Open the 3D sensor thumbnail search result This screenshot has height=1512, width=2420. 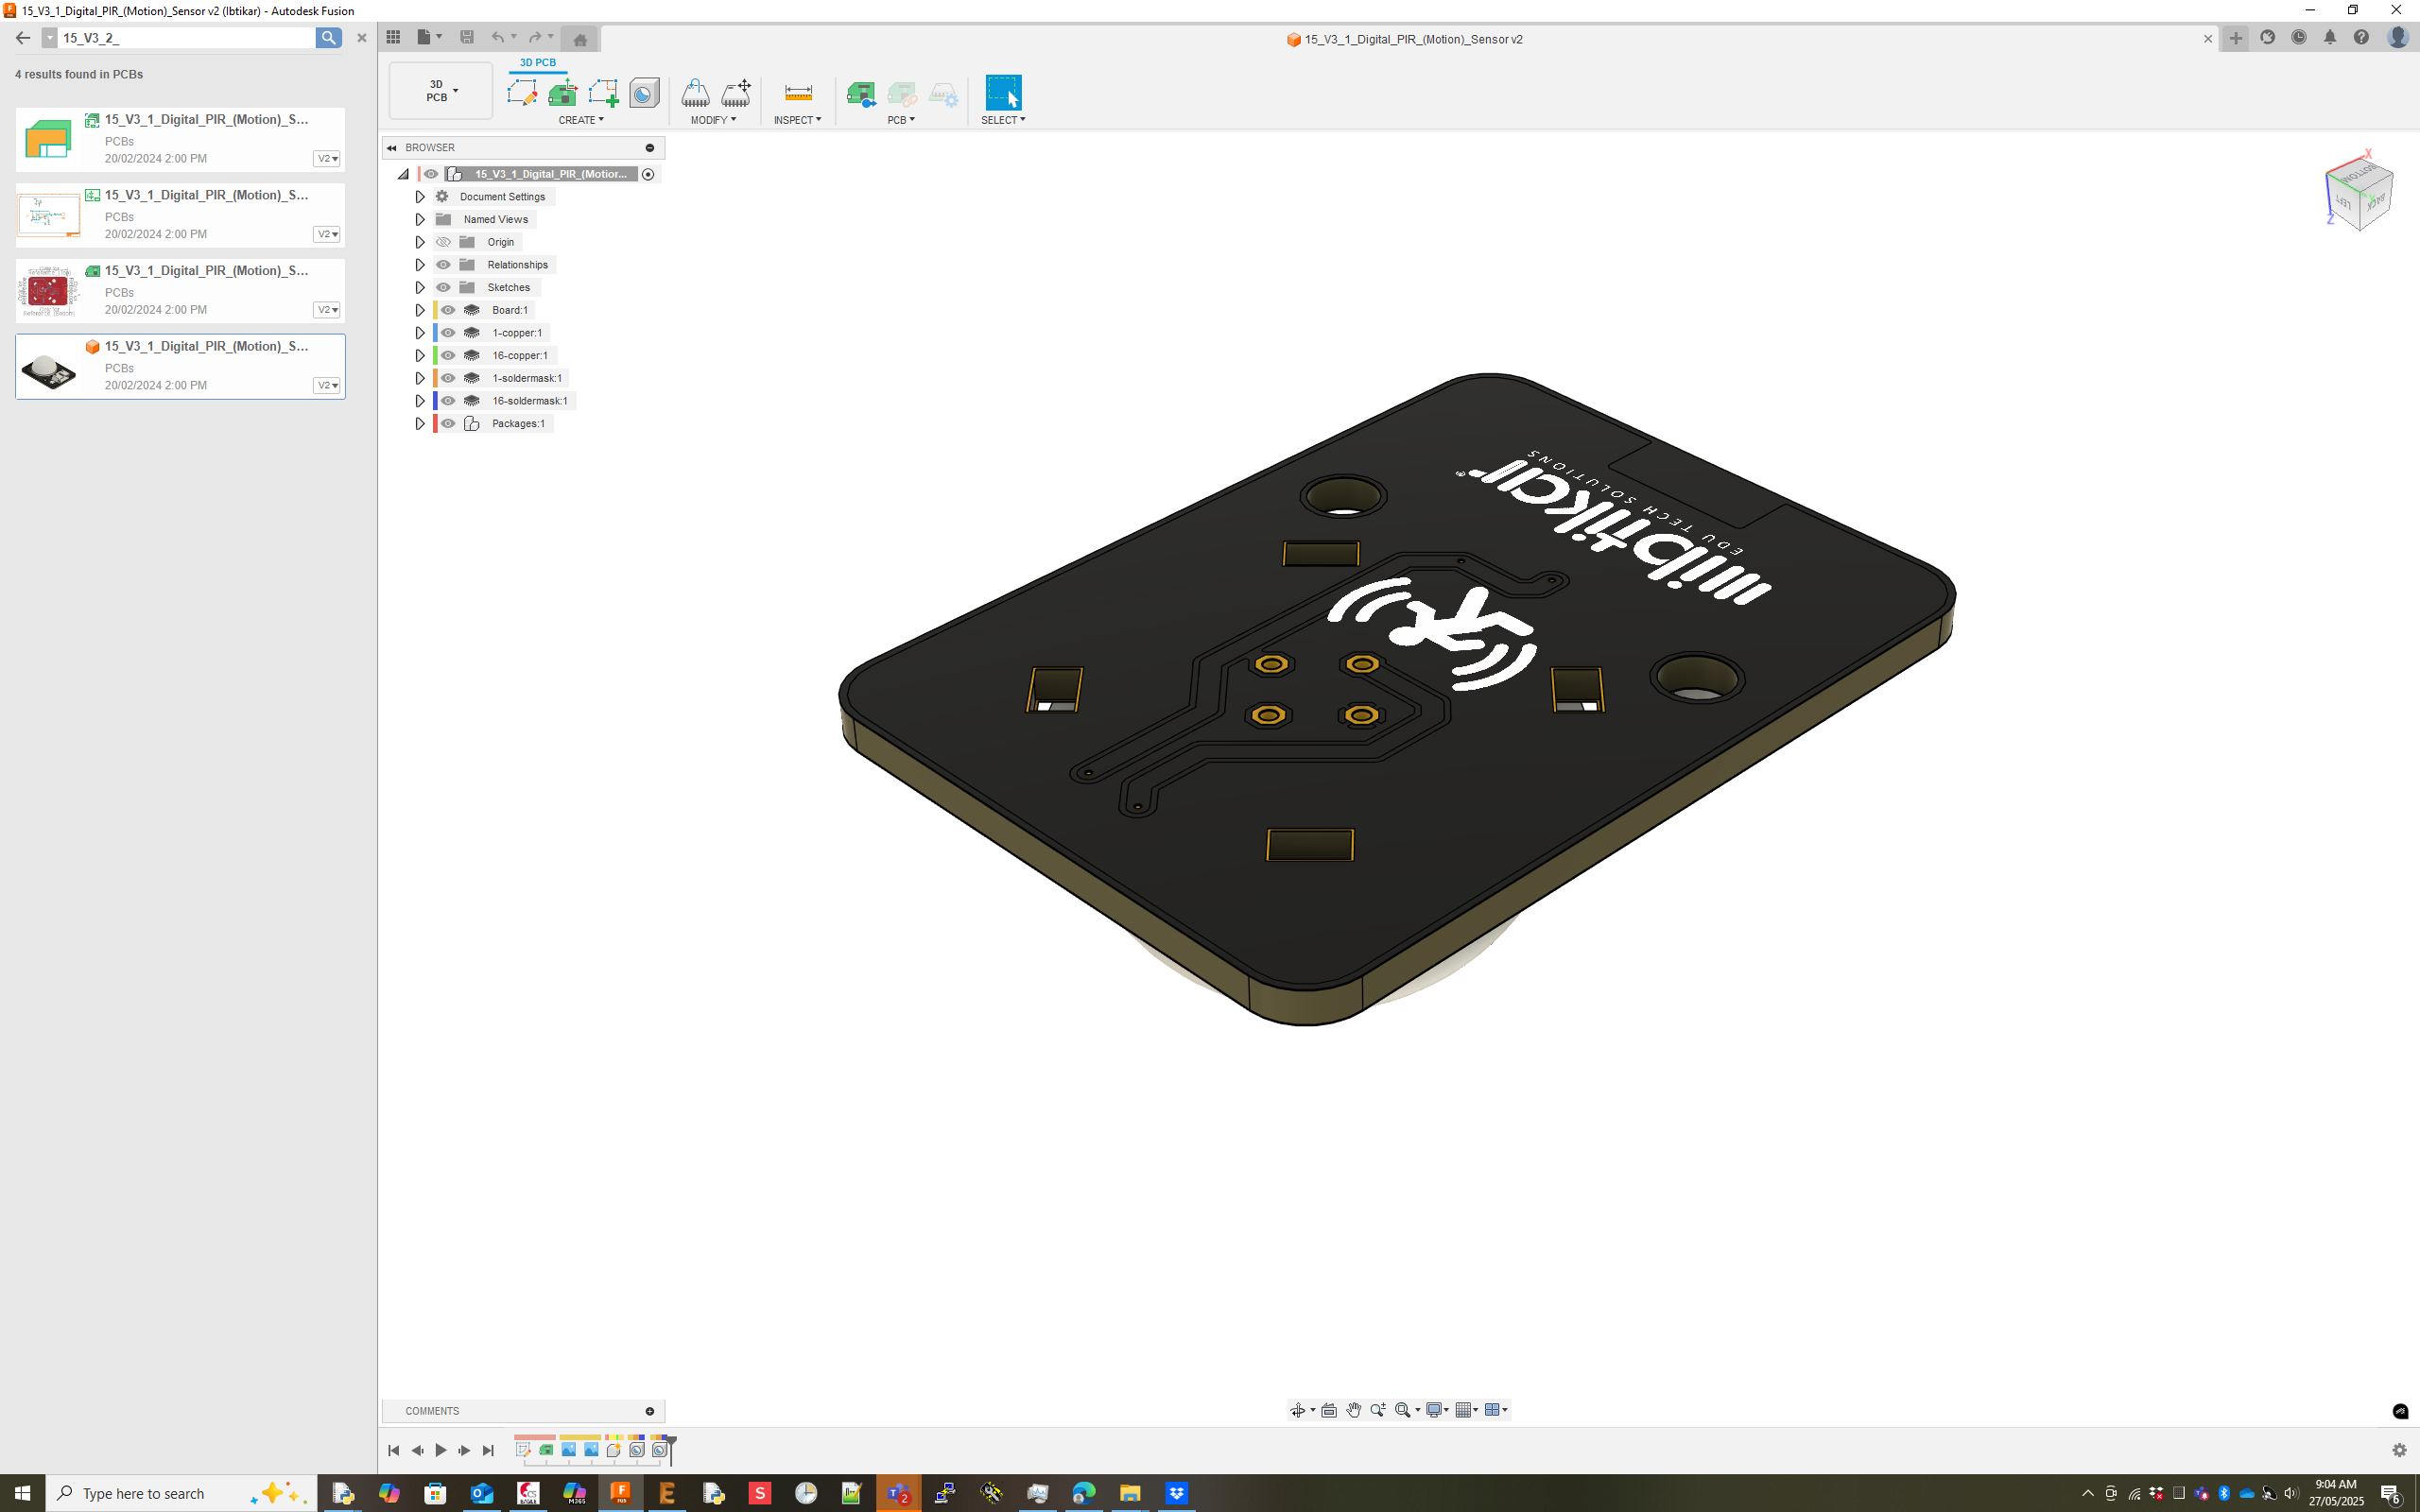pyautogui.click(x=49, y=367)
